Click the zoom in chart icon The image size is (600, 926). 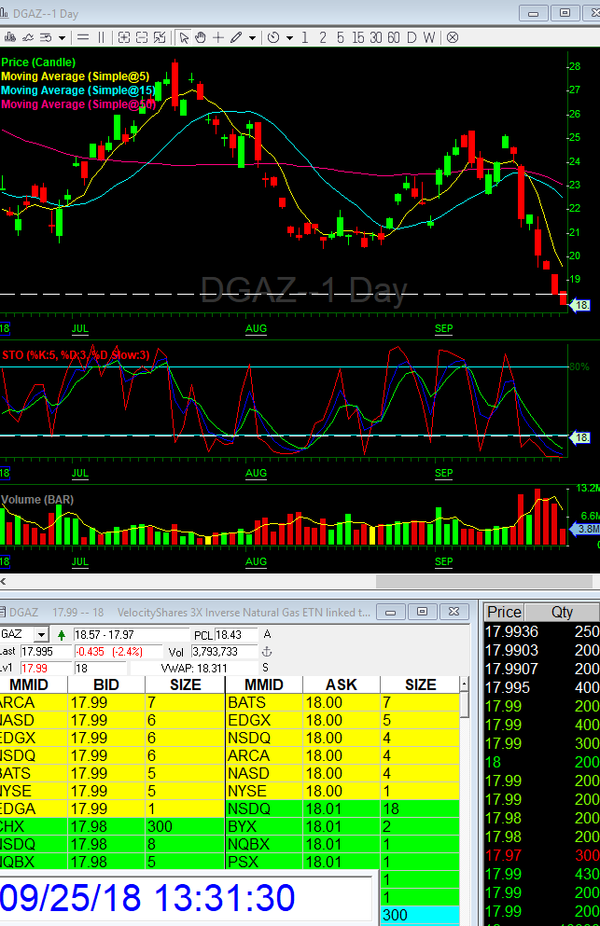tap(125, 37)
